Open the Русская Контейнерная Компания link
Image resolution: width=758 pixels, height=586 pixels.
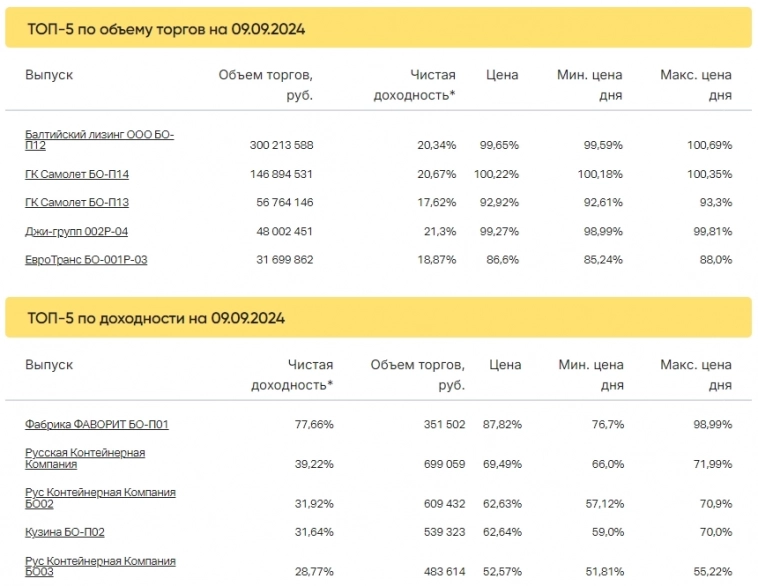point(85,459)
